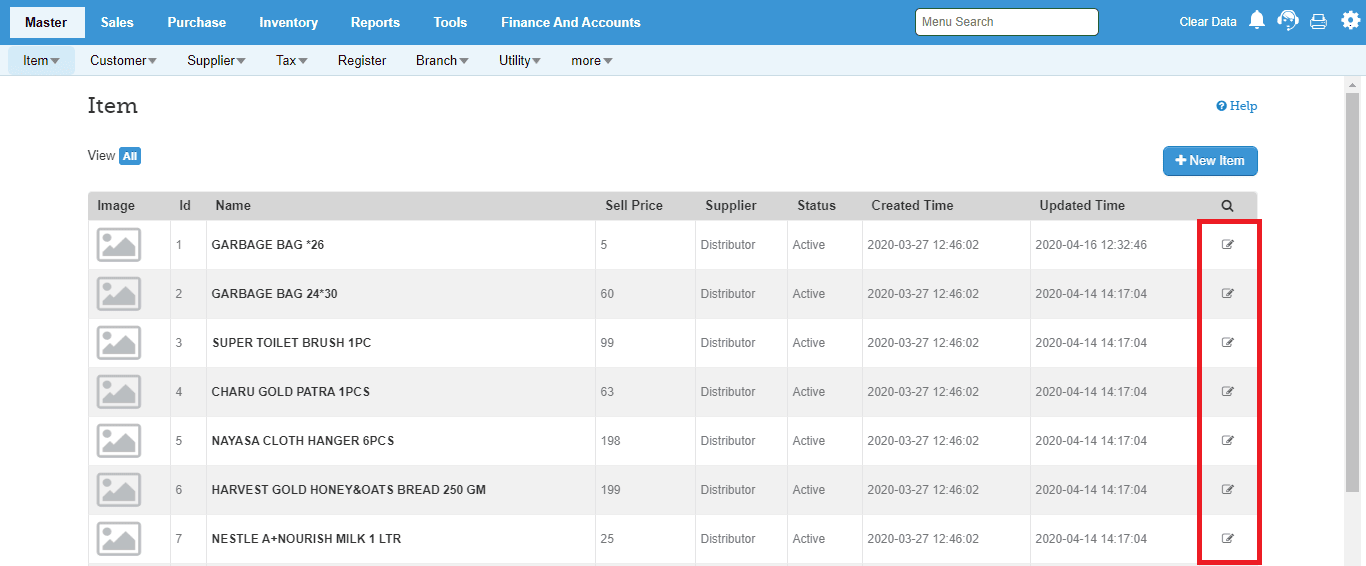This screenshot has width=1366, height=566.
Task: Select item name SUPER TOILET BRUSH 1PC
Action: [291, 343]
